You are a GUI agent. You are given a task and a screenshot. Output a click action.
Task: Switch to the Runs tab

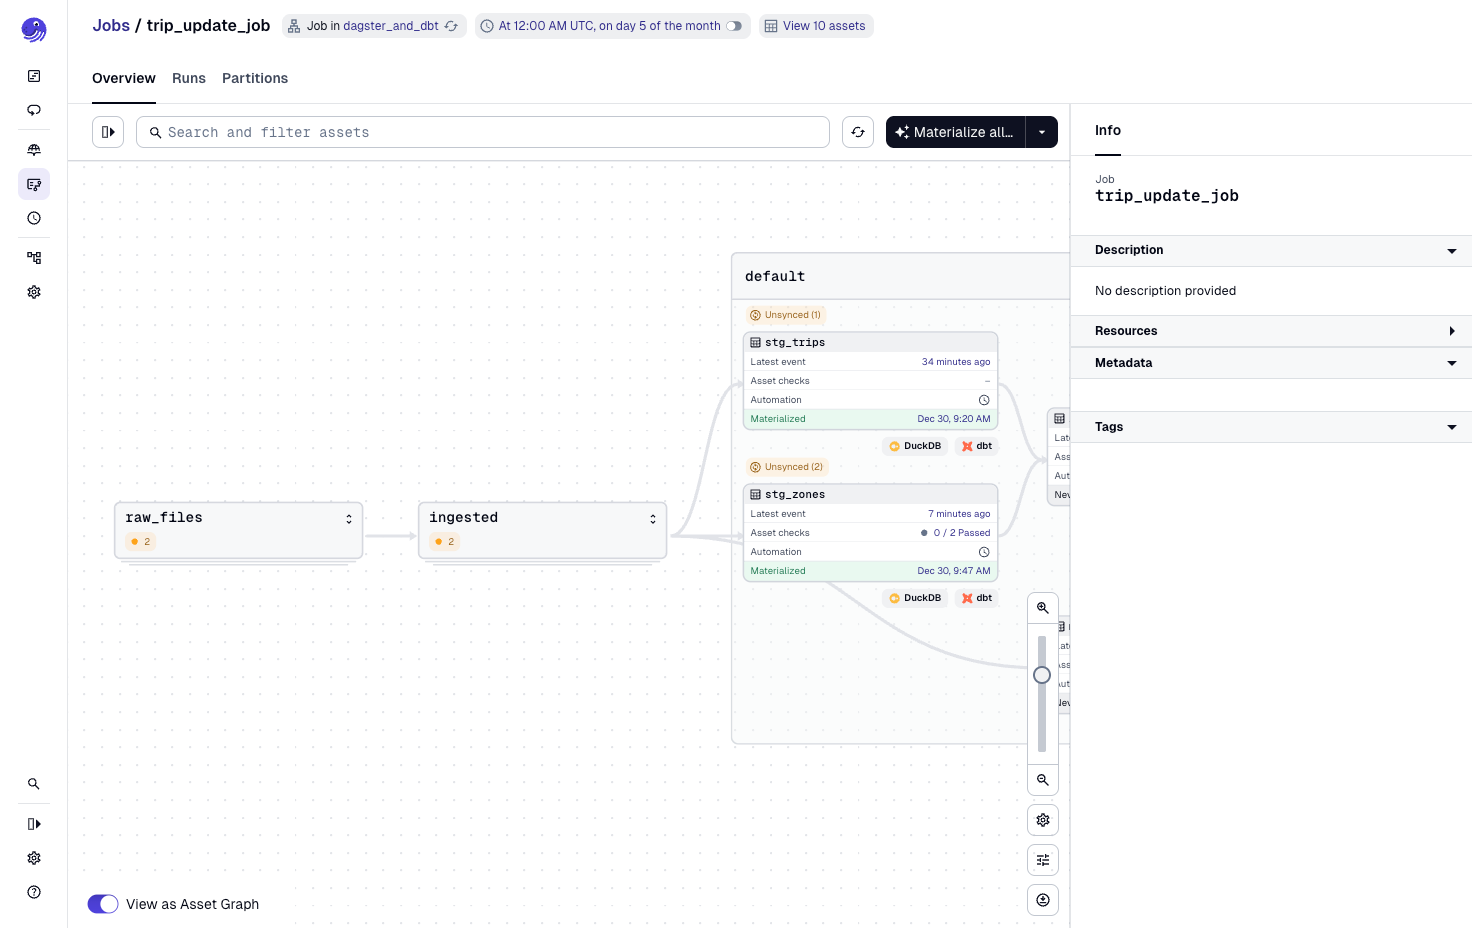click(x=189, y=78)
